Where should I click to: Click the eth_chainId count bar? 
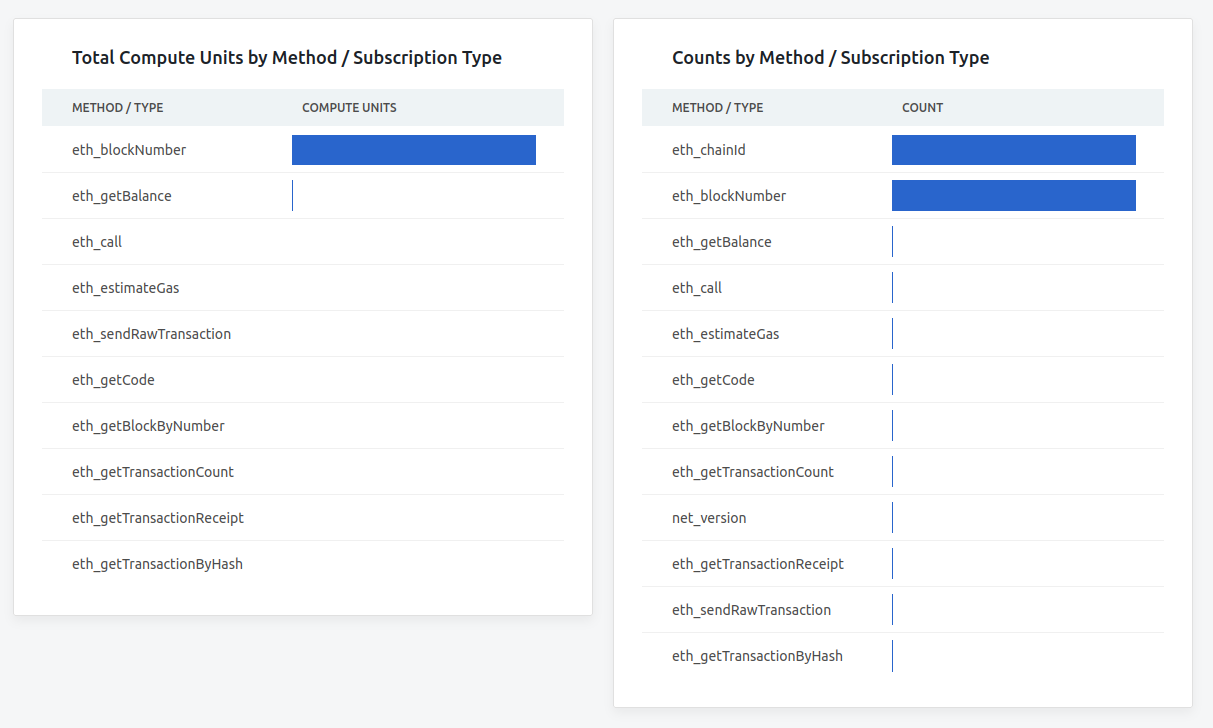tap(1013, 149)
